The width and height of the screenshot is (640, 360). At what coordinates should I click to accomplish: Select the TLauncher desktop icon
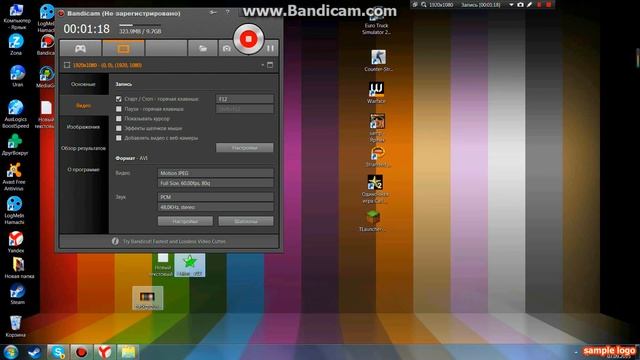click(x=373, y=221)
